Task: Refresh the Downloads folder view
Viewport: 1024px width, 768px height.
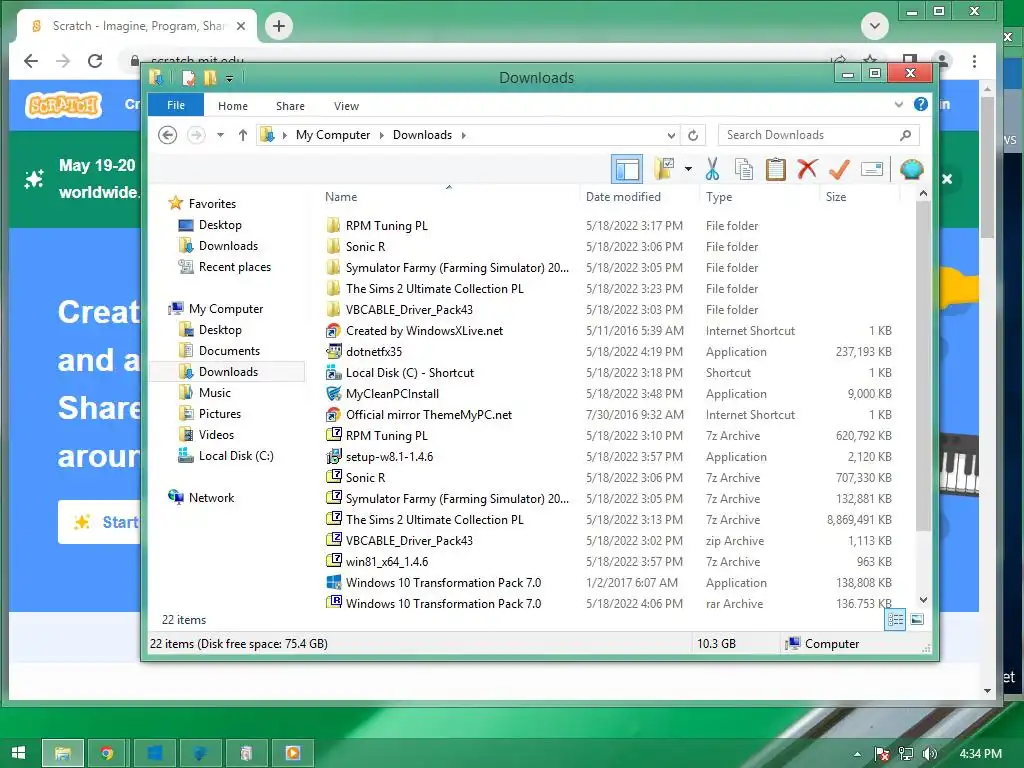Action: 693,135
